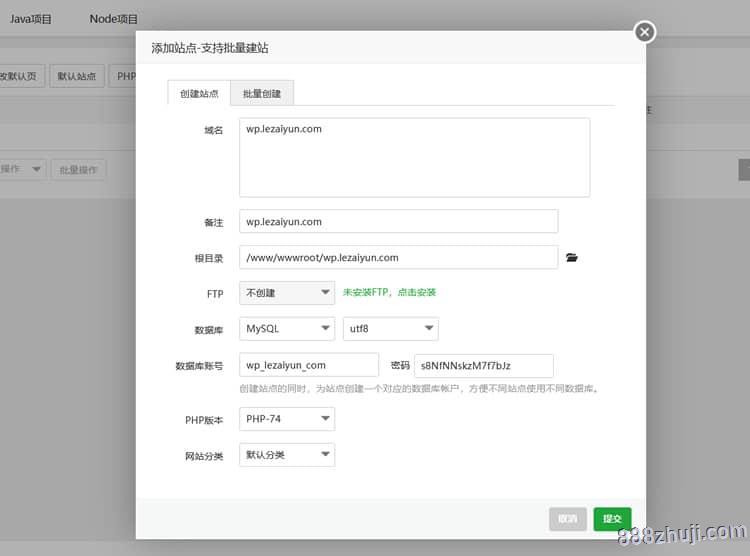Click the 根目录 path input field

click(x=398, y=258)
